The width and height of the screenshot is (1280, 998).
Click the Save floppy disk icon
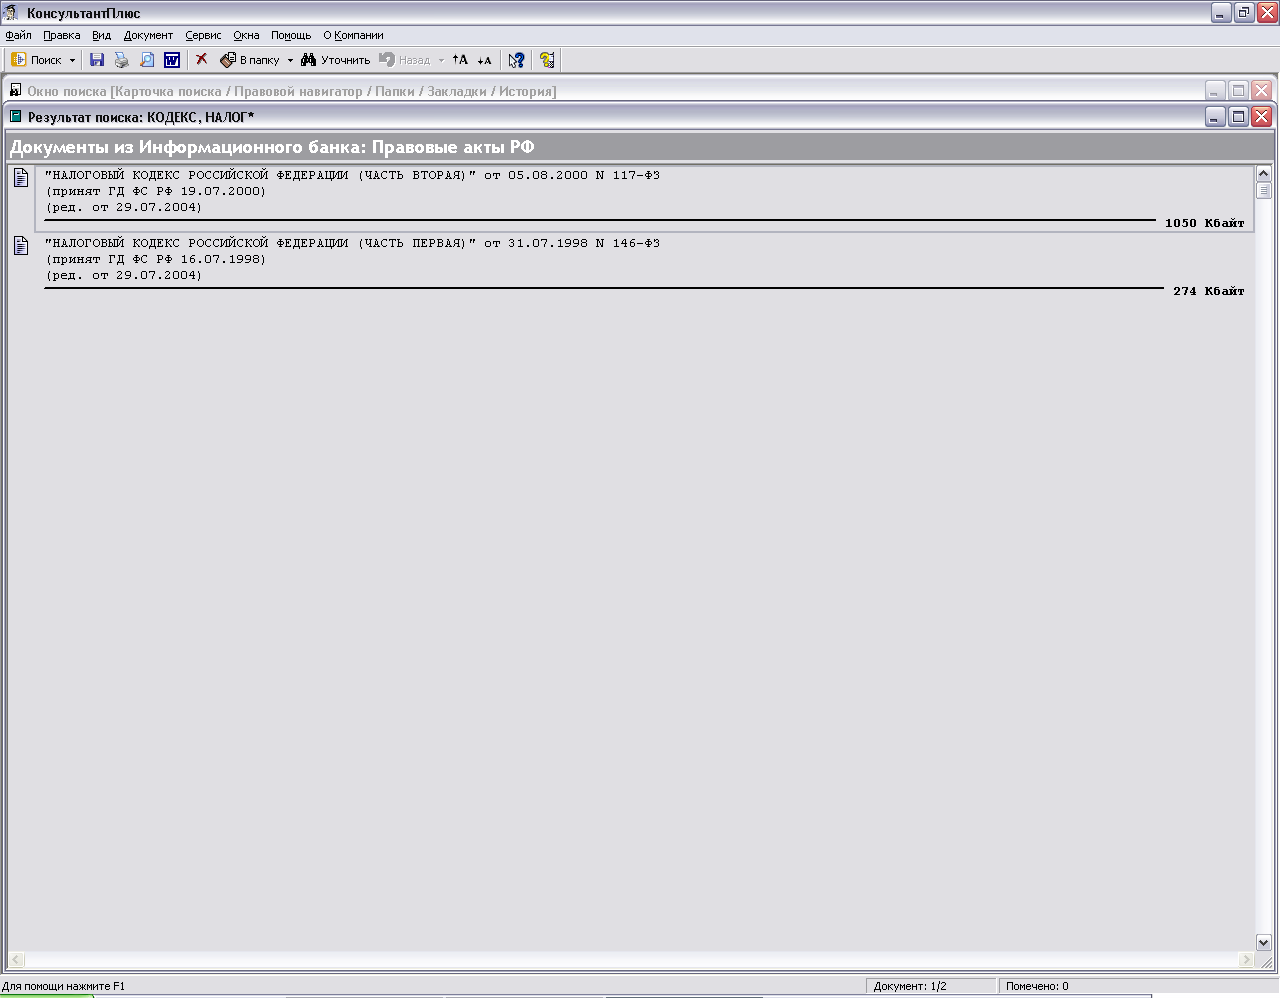pos(97,60)
